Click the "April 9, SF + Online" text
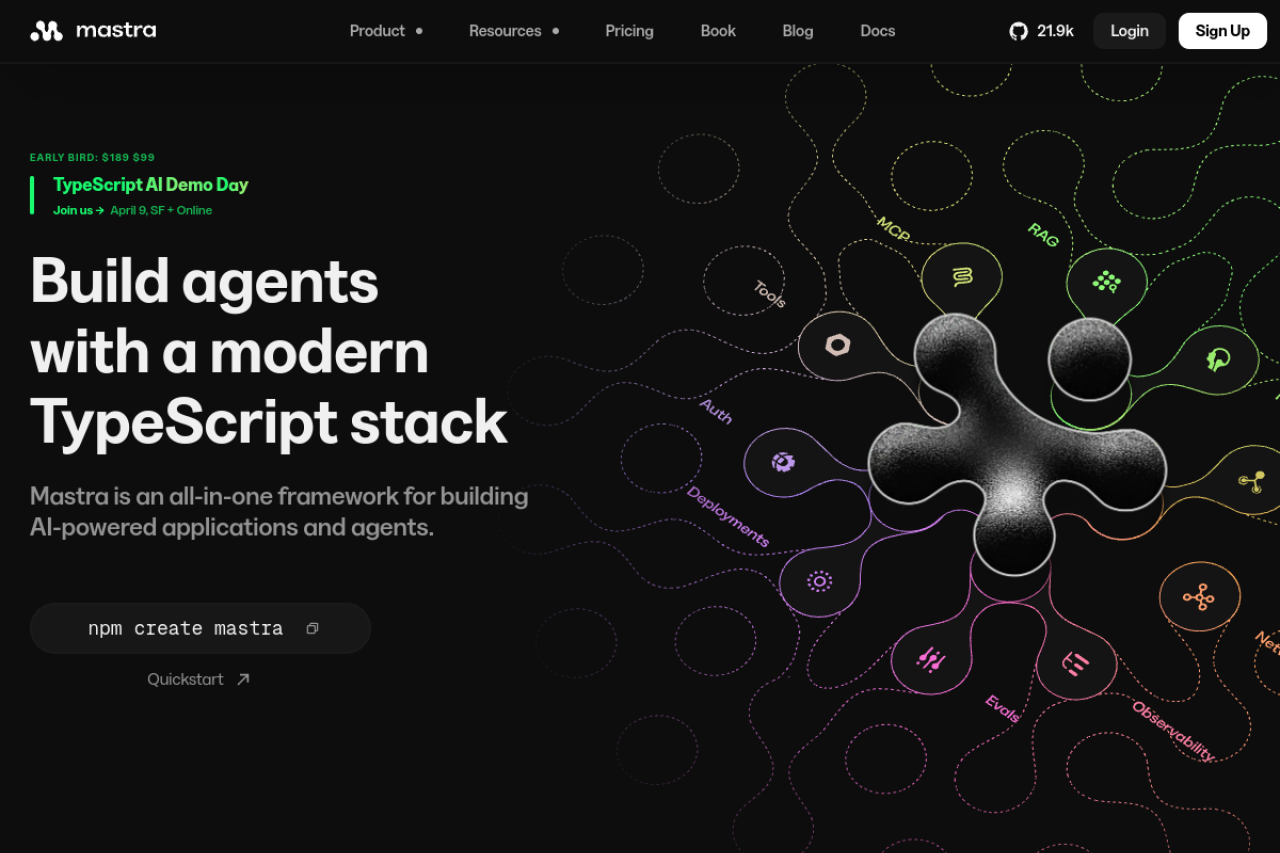Screen dimensions: 1280x853 [x=161, y=210]
